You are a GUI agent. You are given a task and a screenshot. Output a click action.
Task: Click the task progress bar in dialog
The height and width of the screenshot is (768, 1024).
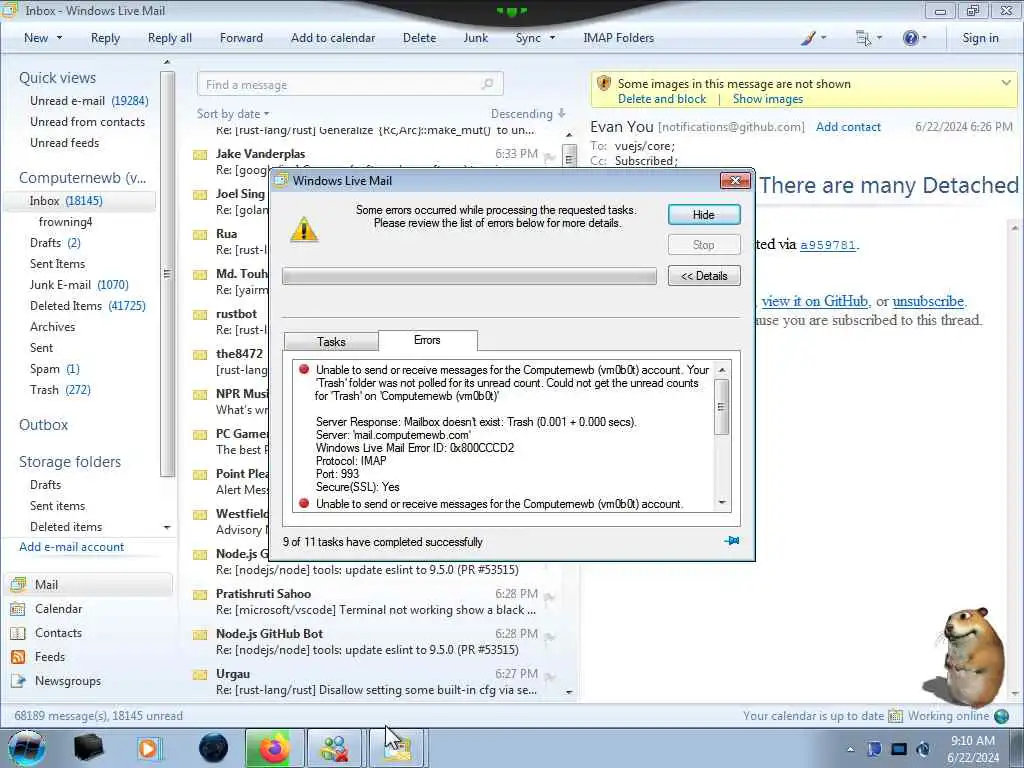pyautogui.click(x=469, y=276)
